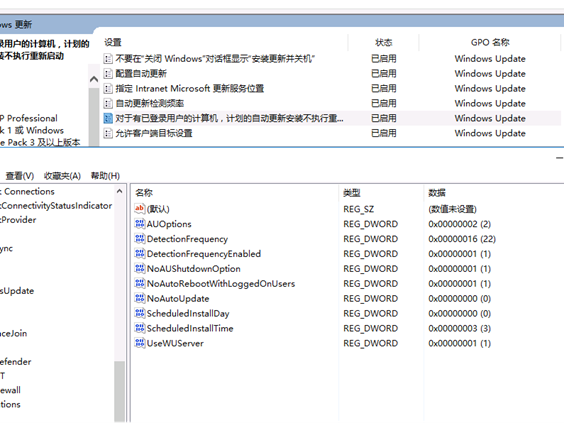This screenshot has height=423, width=564.
Task: Open the 收藏夹(A) menu
Action: click(x=62, y=176)
